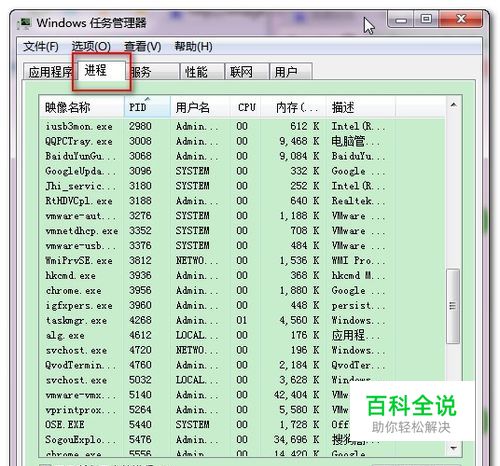
Task: Select the Jhi_servic... process row
Action: 242,186
